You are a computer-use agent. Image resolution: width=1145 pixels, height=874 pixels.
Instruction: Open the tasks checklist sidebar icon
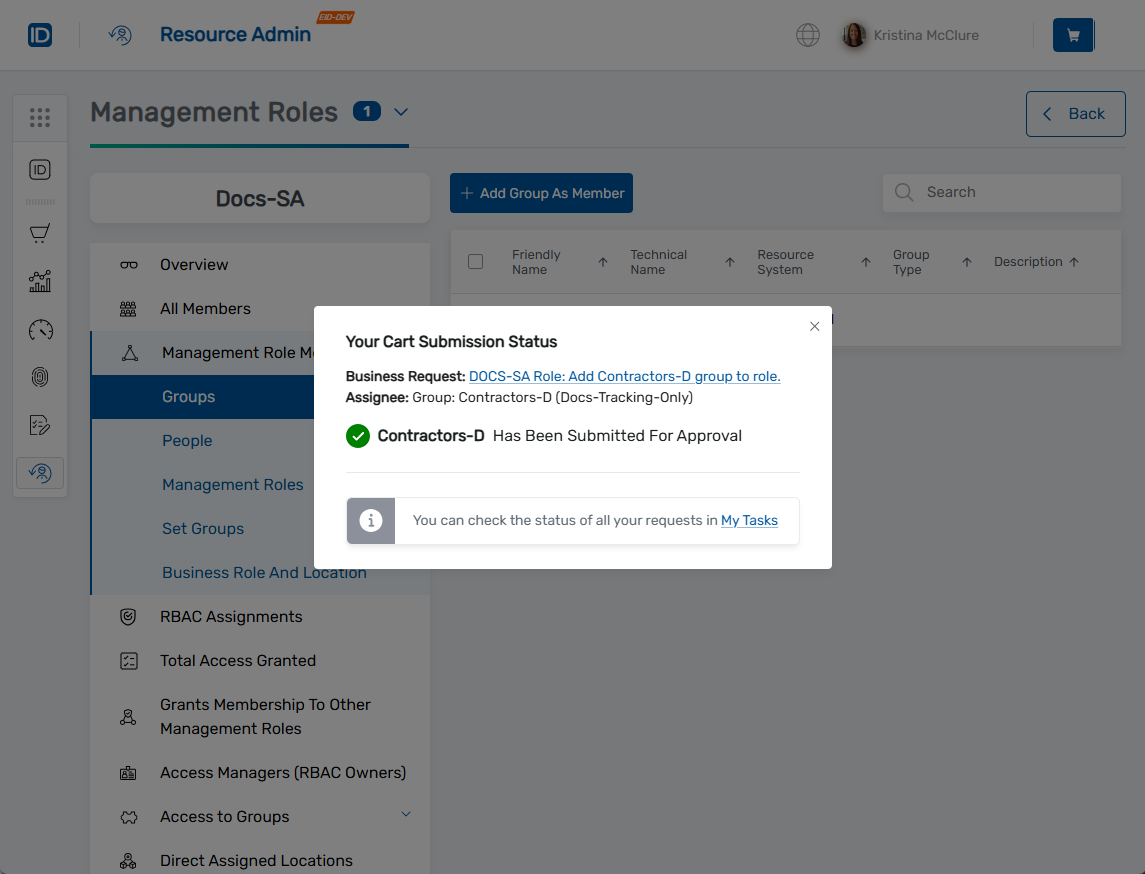click(40, 424)
